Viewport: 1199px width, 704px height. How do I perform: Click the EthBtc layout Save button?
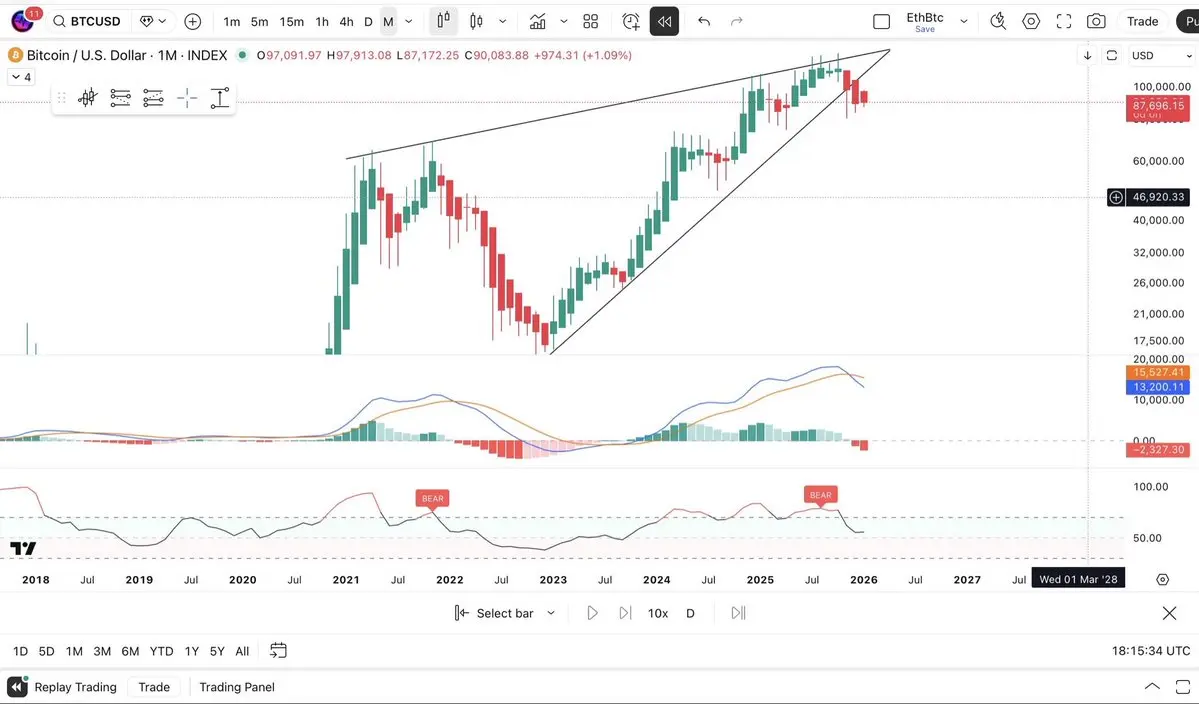point(924,30)
